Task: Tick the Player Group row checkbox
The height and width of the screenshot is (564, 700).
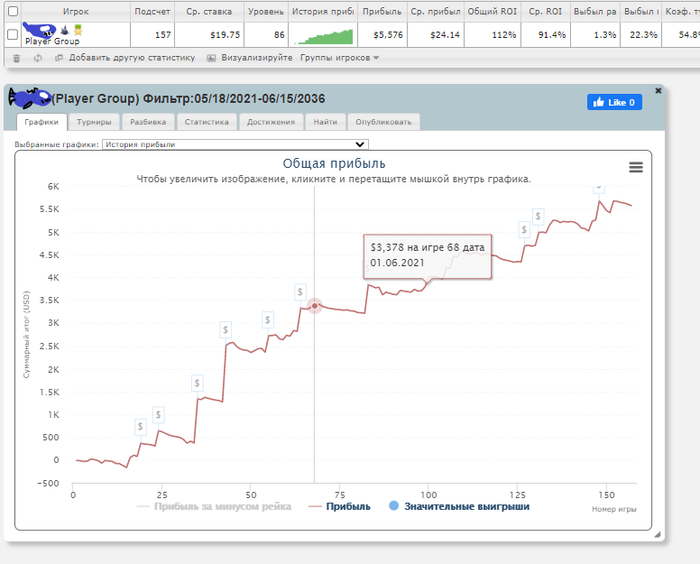Action: click(x=13, y=34)
